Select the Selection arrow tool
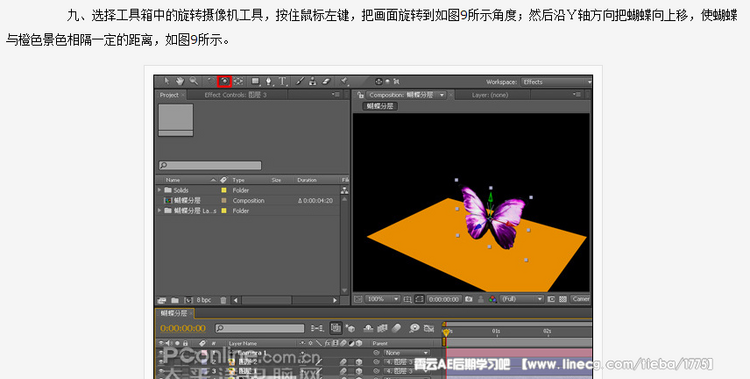750x379 pixels. point(166,82)
